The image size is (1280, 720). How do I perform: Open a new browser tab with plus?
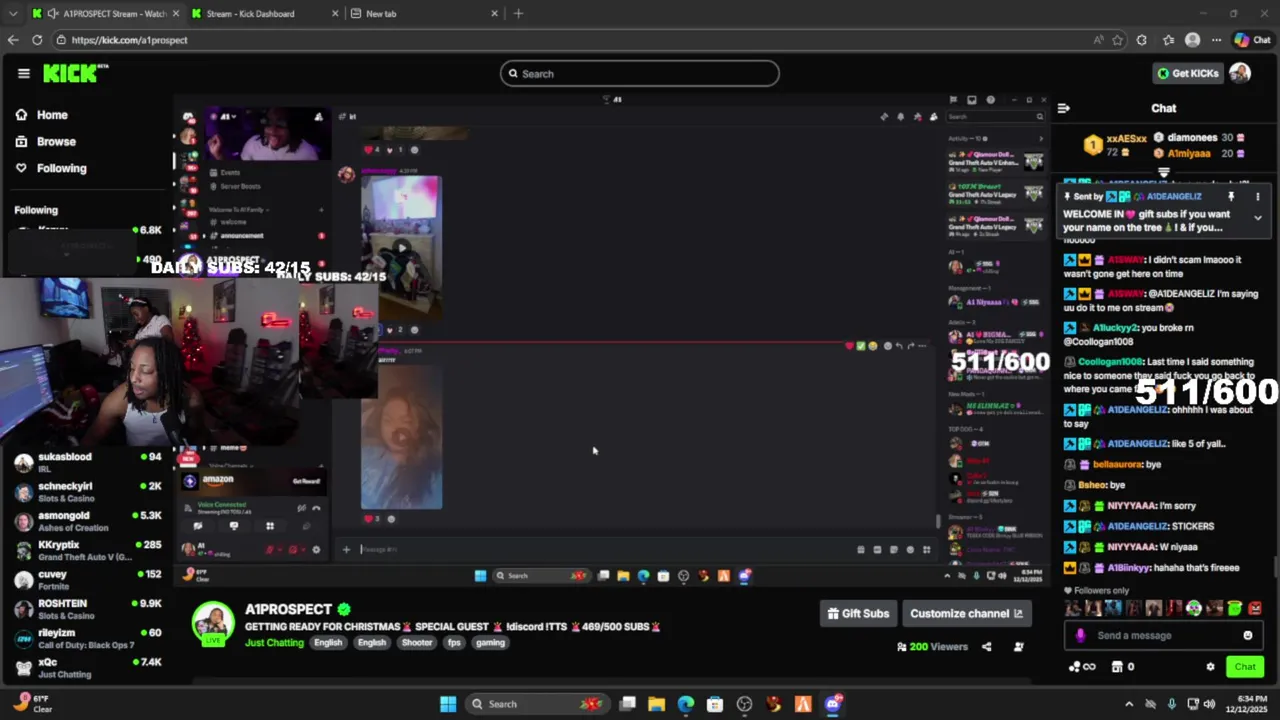tap(518, 13)
